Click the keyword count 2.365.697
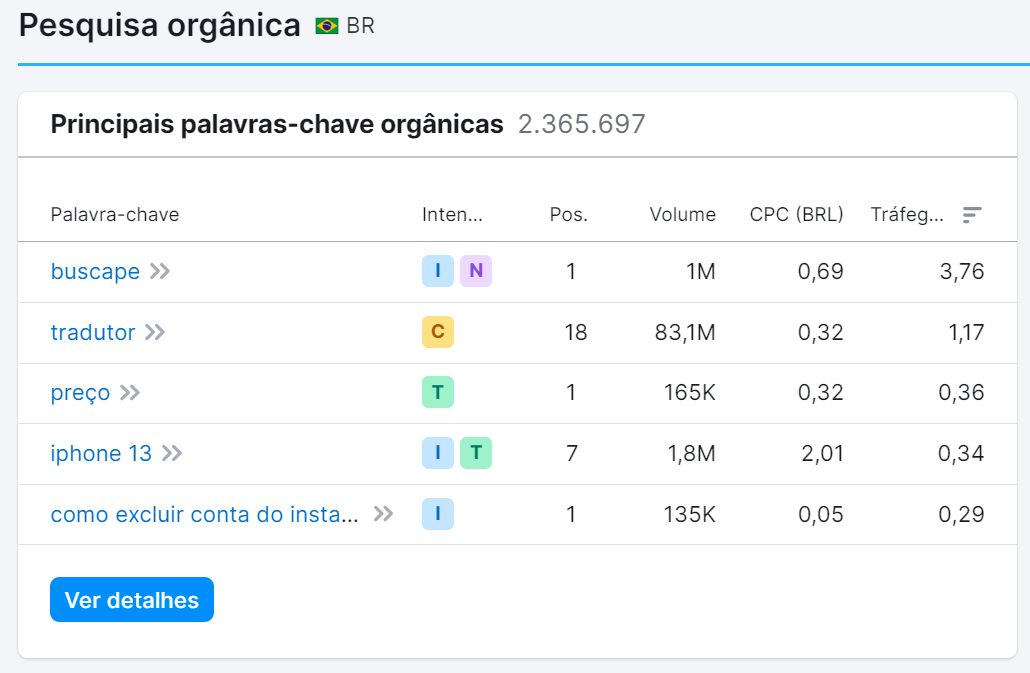 point(581,124)
